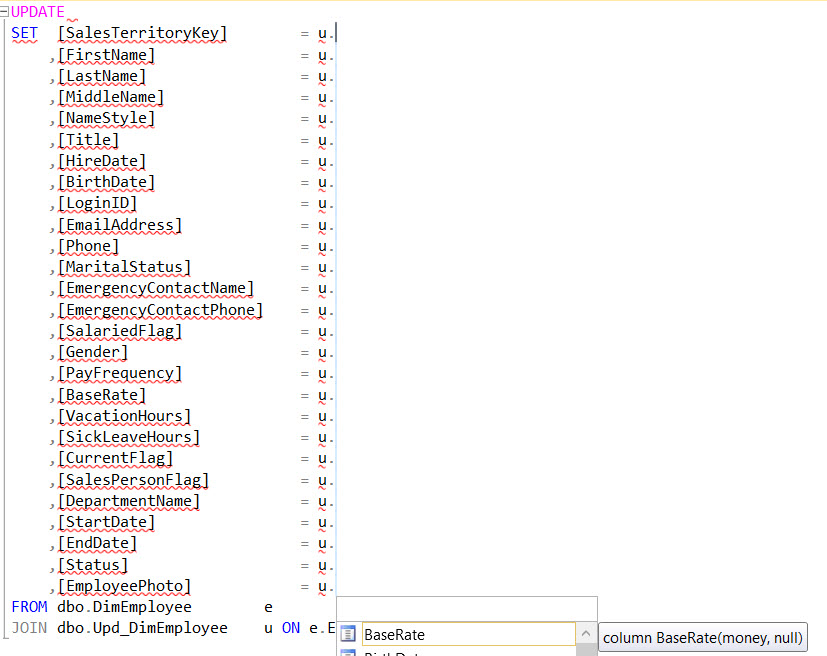Click the dbo.DimEmployee table name
This screenshot has height=656, width=827.
point(124,607)
